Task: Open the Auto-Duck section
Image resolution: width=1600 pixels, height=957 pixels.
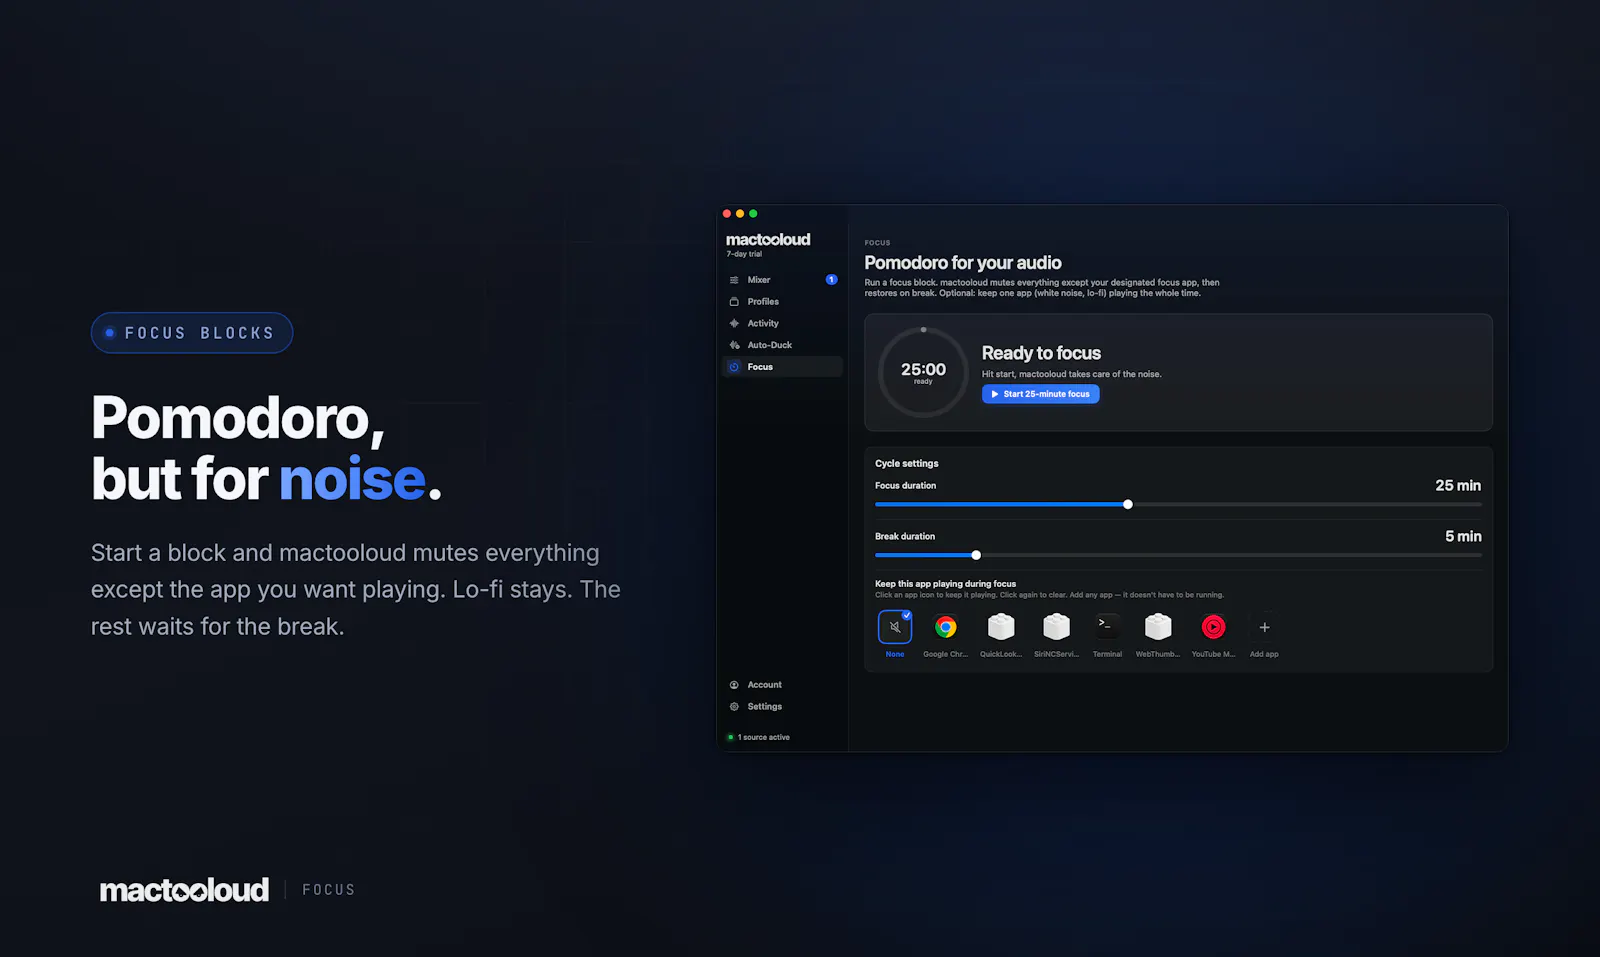Action: 782,345
